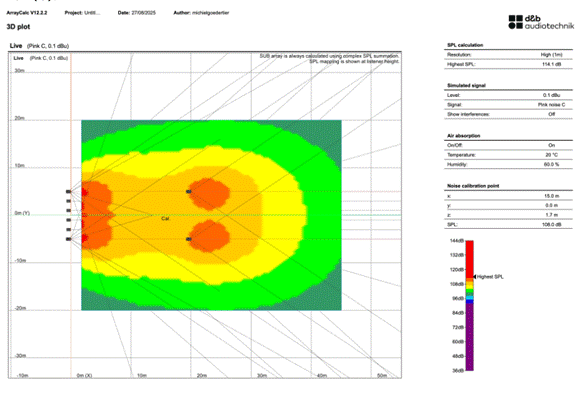Click the On/Off value 'On'
Image resolution: width=575 pixels, height=395 pixels.
(x=552, y=145)
